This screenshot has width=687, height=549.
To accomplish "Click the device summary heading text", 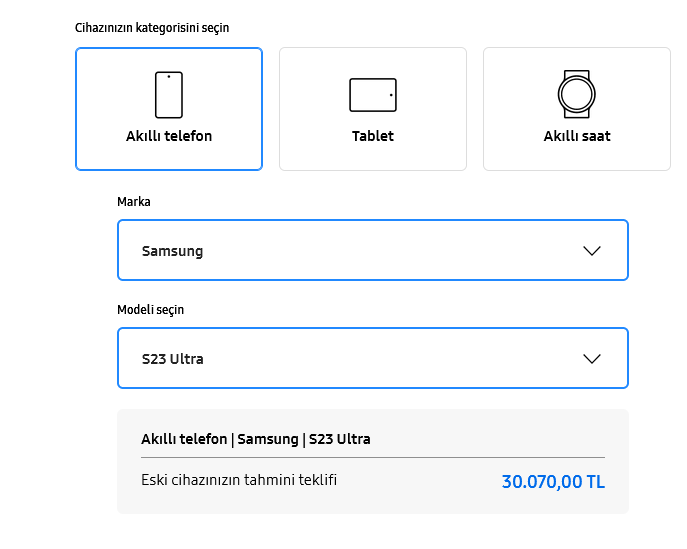I will click(x=256, y=439).
